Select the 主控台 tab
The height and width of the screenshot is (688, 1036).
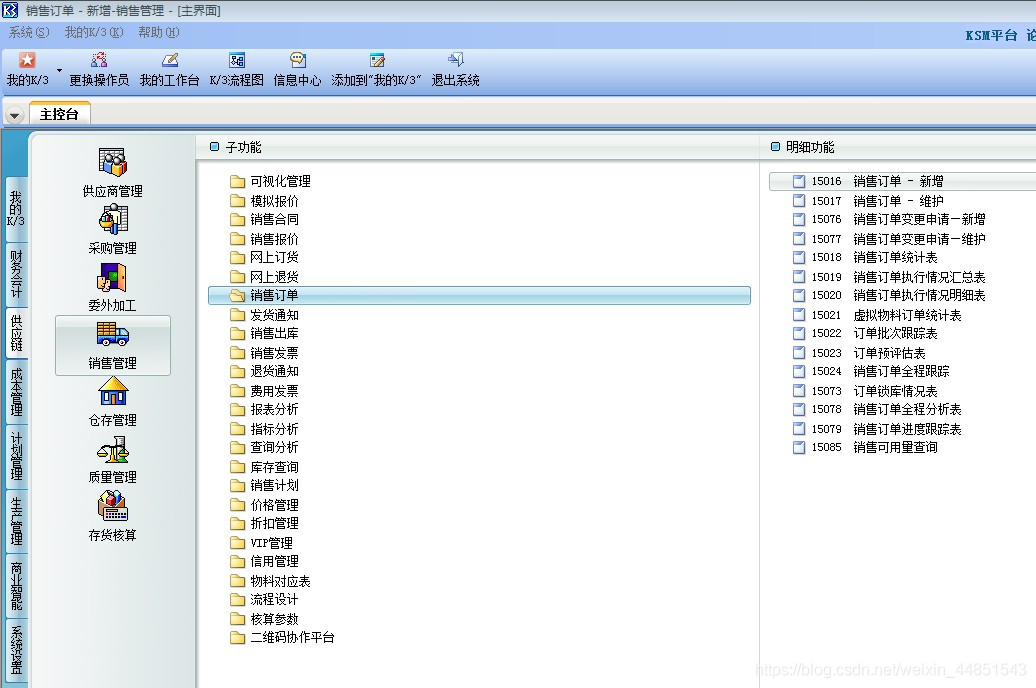[x=59, y=114]
